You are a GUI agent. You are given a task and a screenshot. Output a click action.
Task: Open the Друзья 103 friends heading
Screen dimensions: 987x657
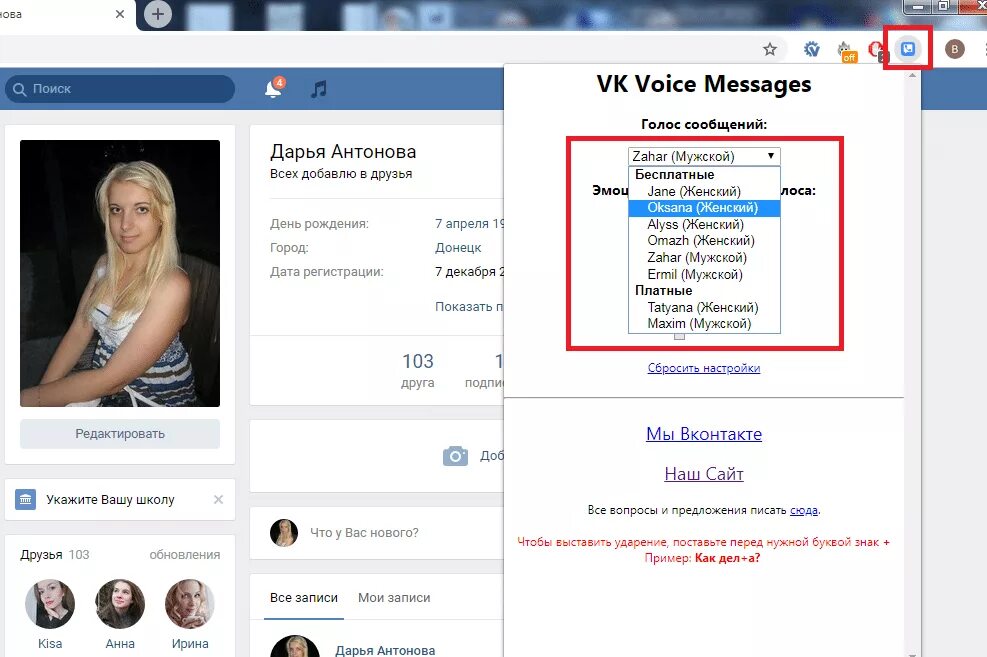point(55,555)
